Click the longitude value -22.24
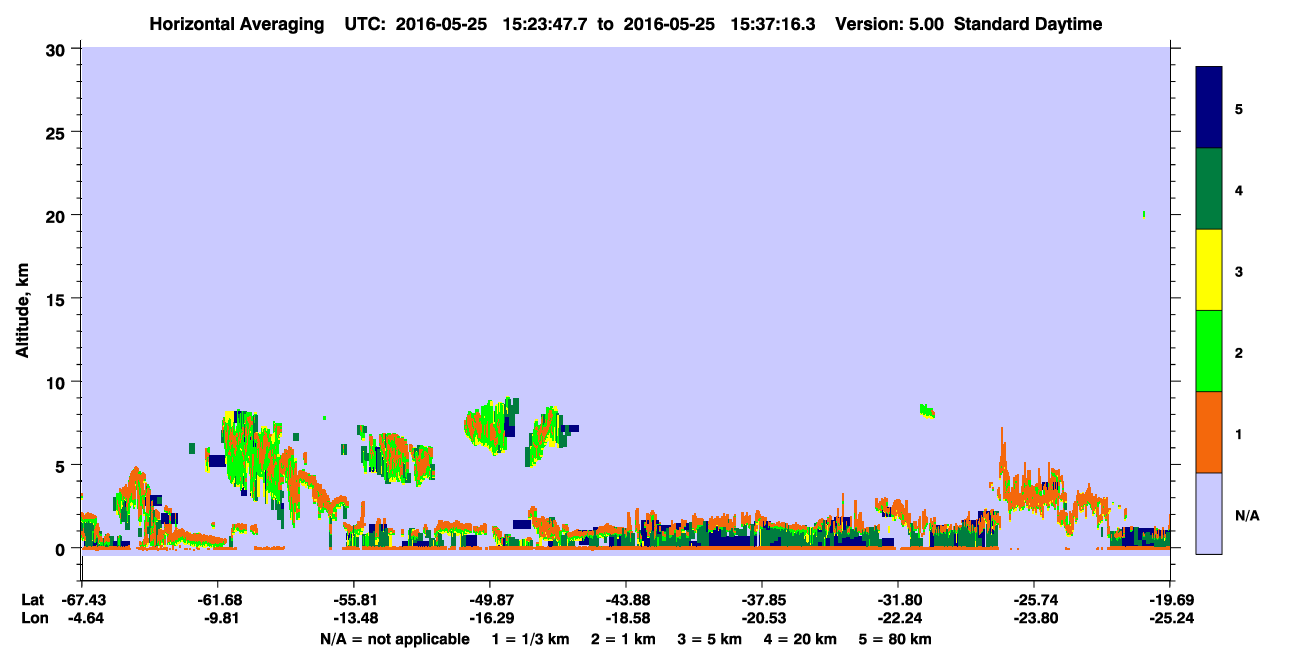The width and height of the screenshot is (1300, 667). click(898, 618)
